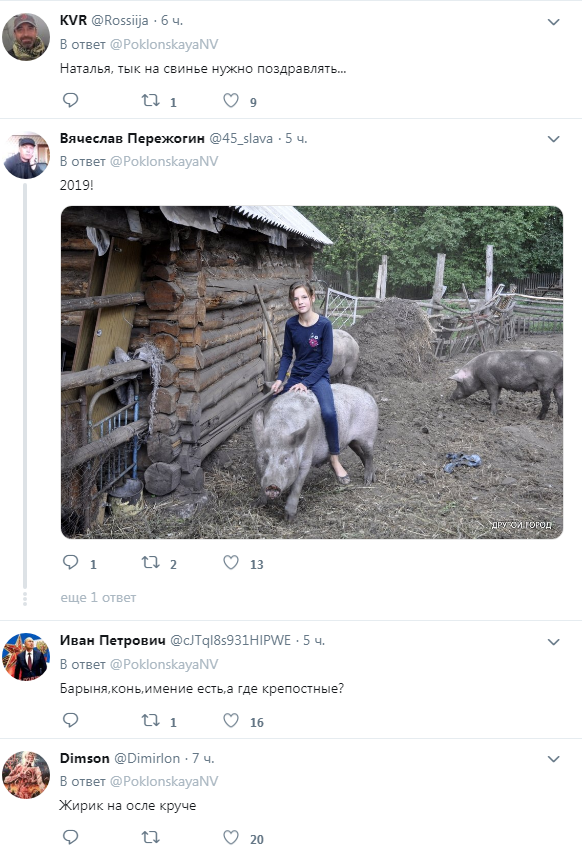Retweet Иван Петрович's tweet about крепостные
Screen dimensions: 582x848
coord(150,720)
